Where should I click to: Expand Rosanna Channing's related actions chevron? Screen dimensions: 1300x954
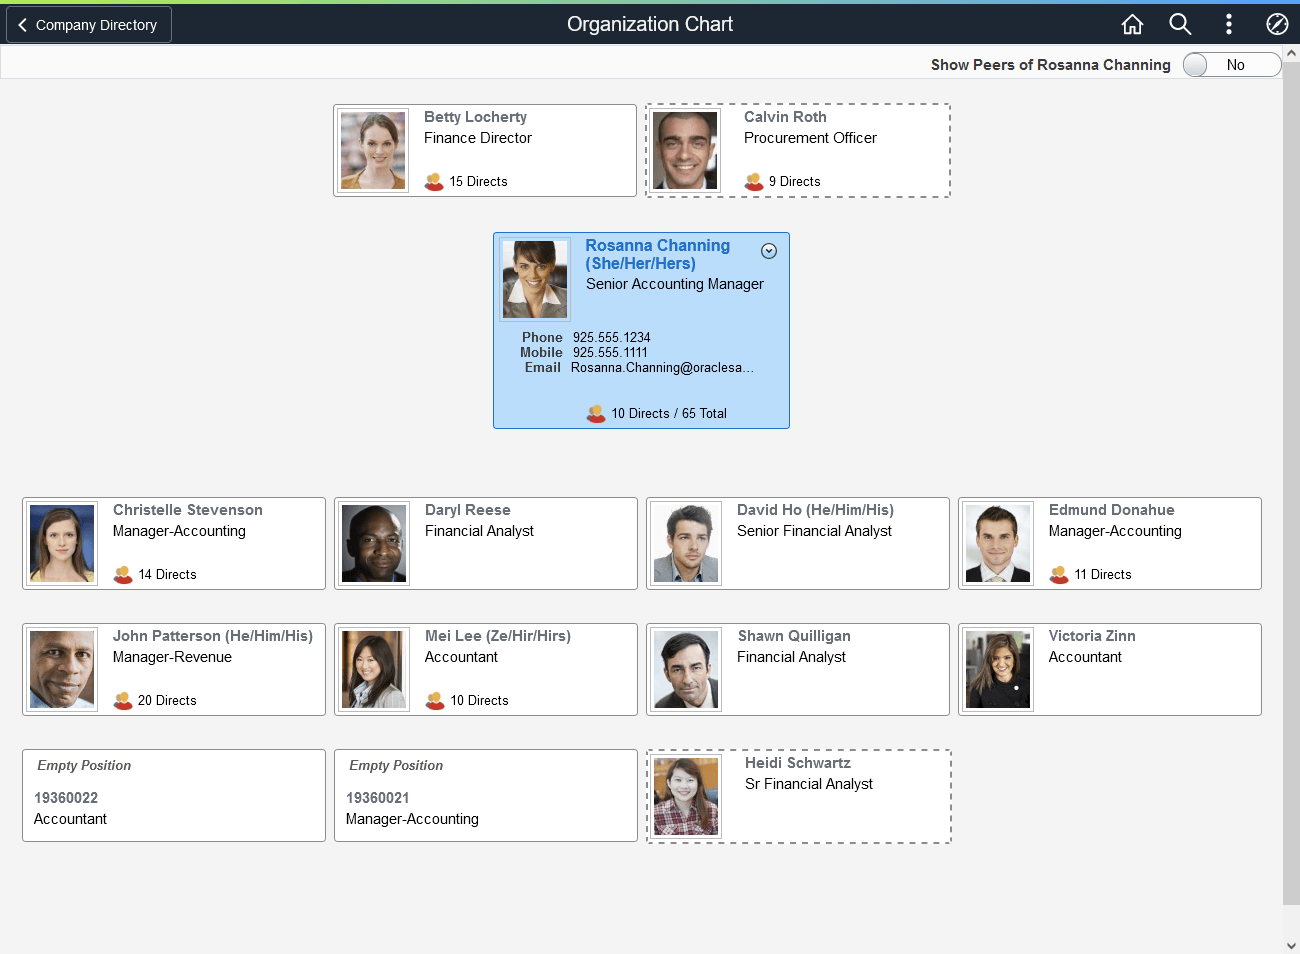769,251
